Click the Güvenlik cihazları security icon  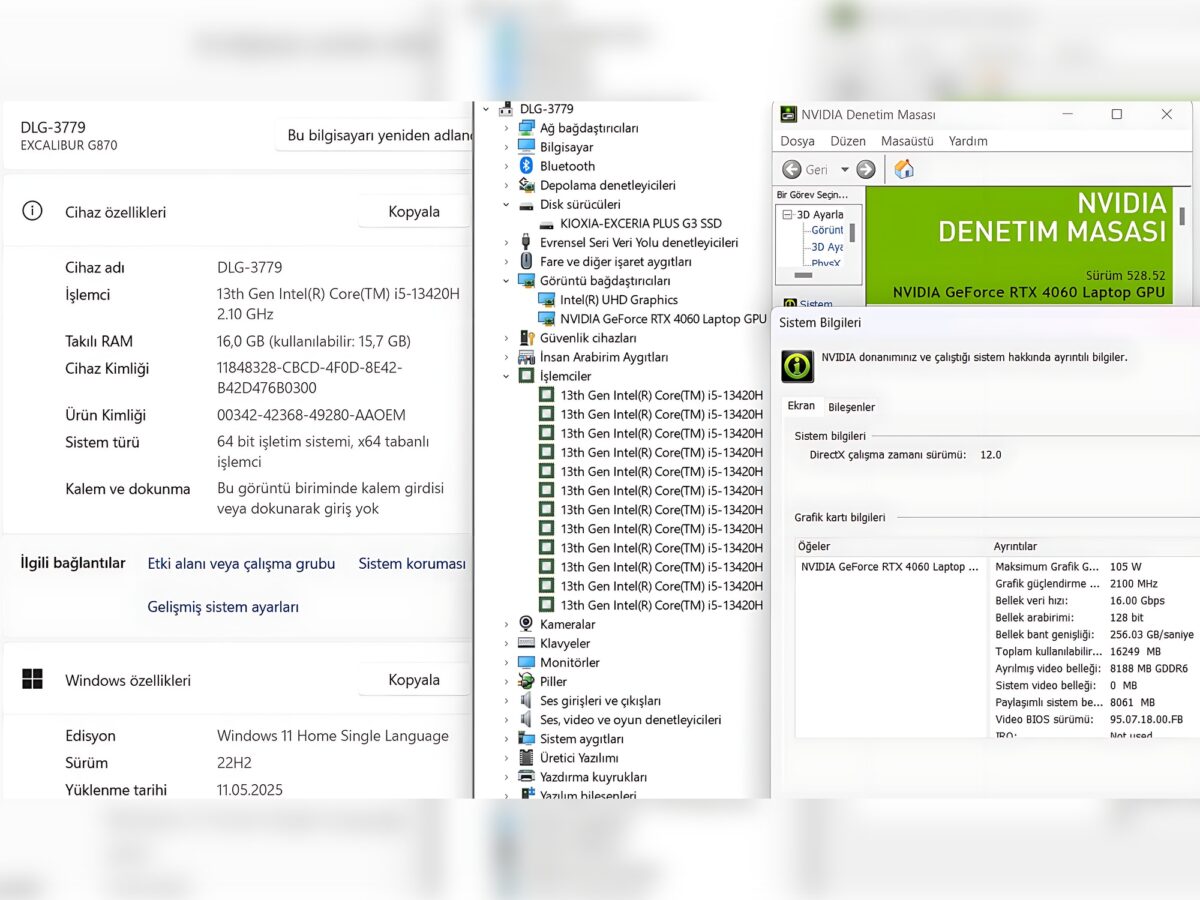526,338
